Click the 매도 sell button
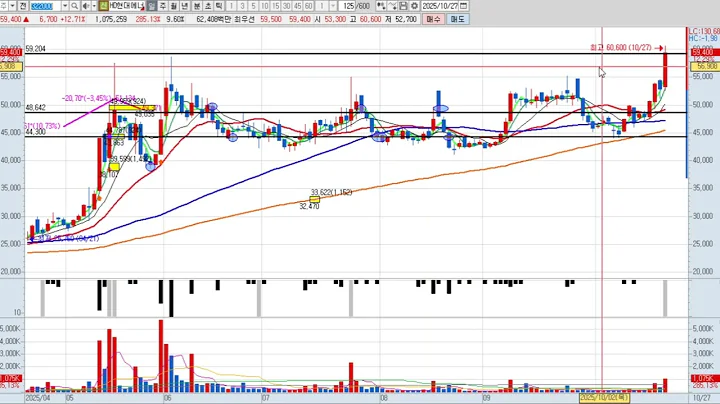 (457, 19)
